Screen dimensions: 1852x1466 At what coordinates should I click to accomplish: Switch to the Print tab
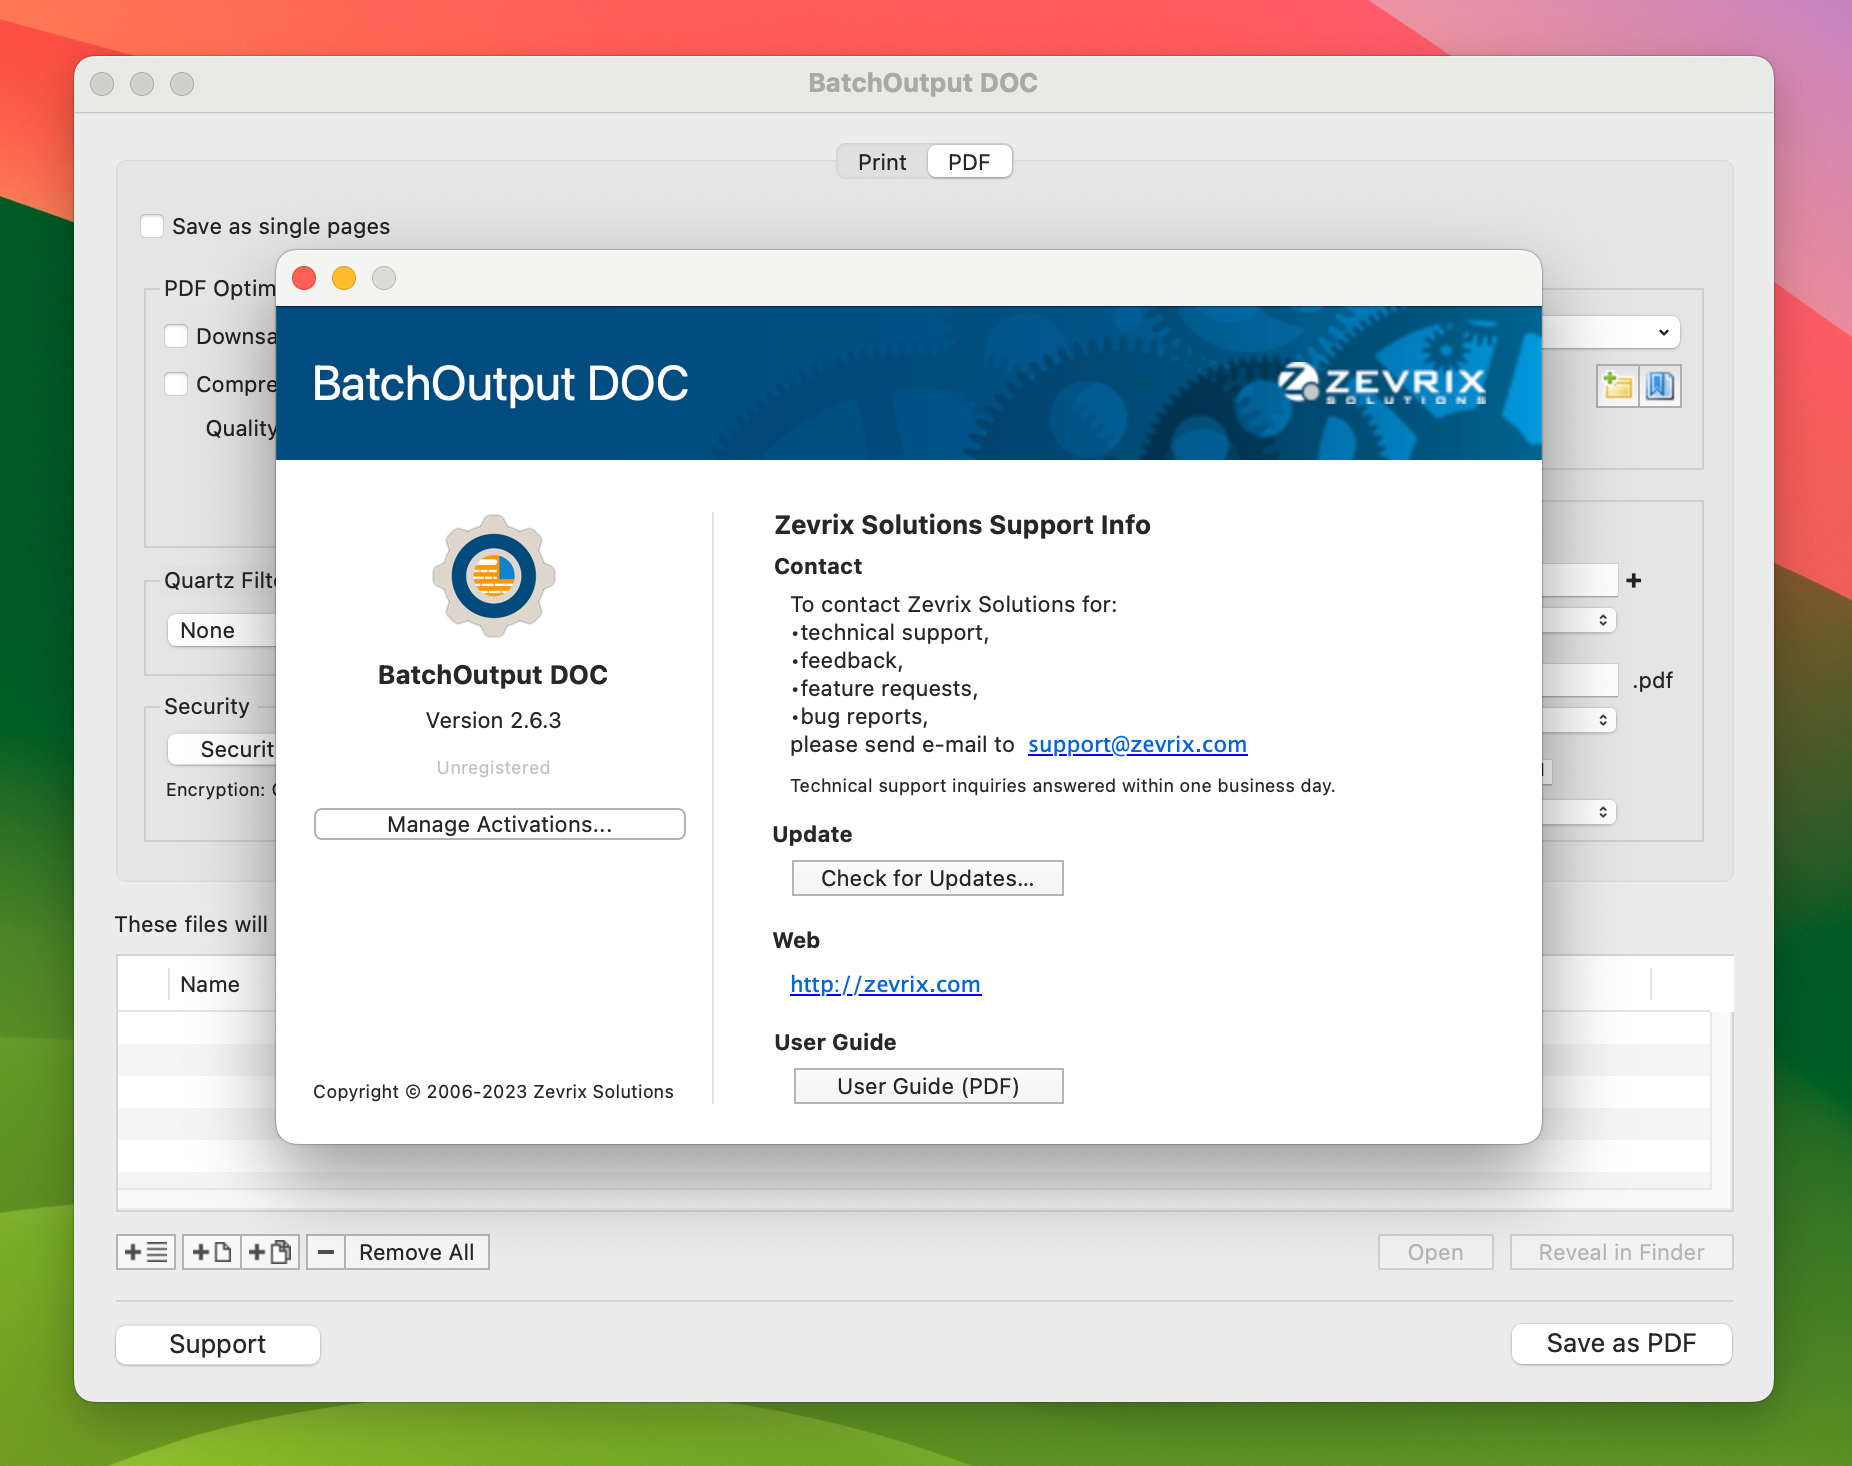881,161
